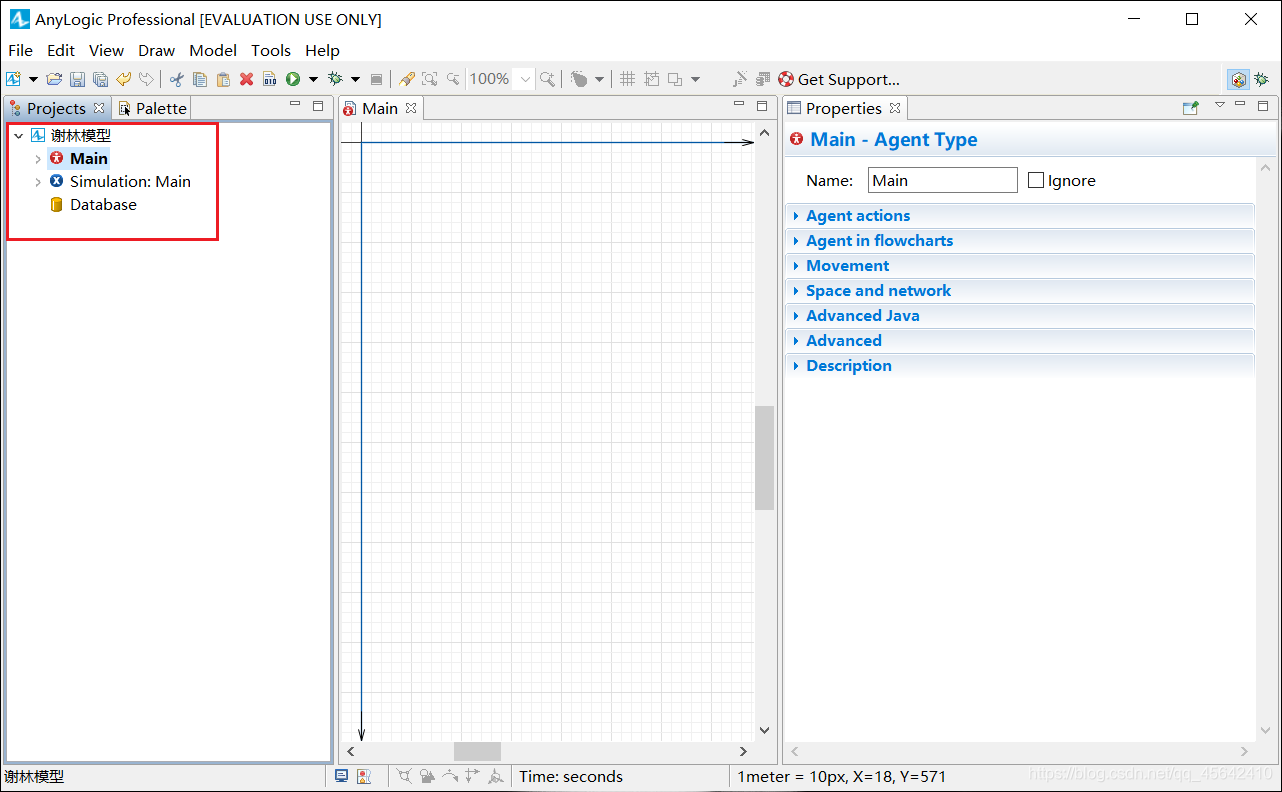Click the Get Support lifebuoy button
Screen dimensions: 1282x792
838,79
